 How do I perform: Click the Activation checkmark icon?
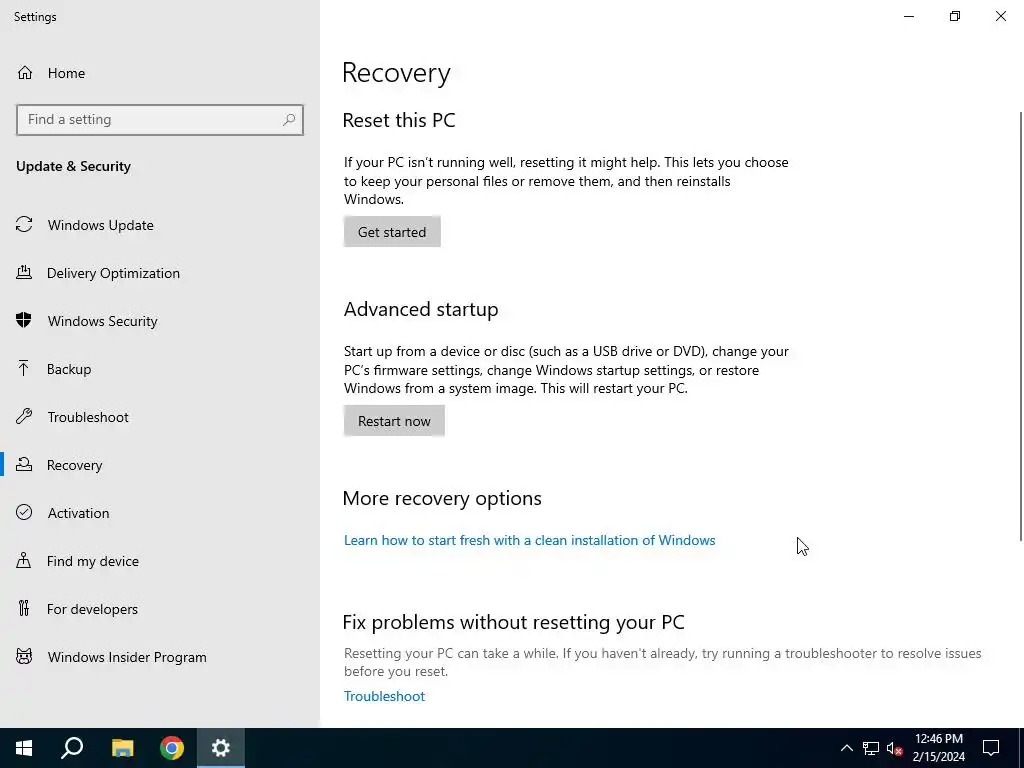pos(24,513)
